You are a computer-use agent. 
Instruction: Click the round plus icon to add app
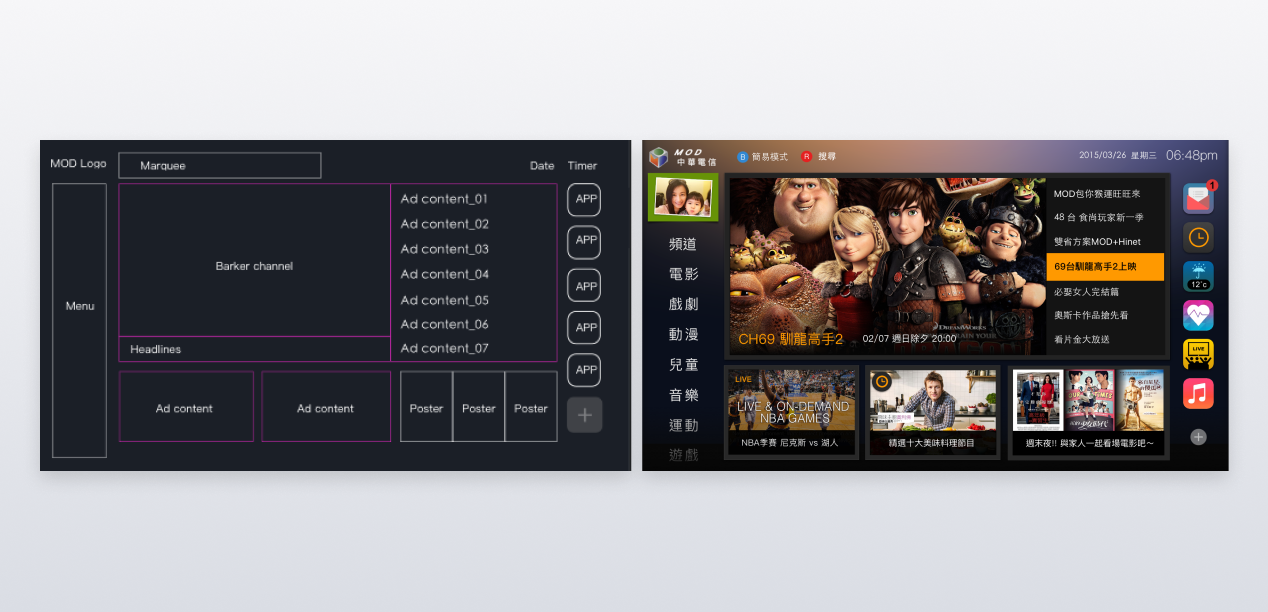(1198, 437)
